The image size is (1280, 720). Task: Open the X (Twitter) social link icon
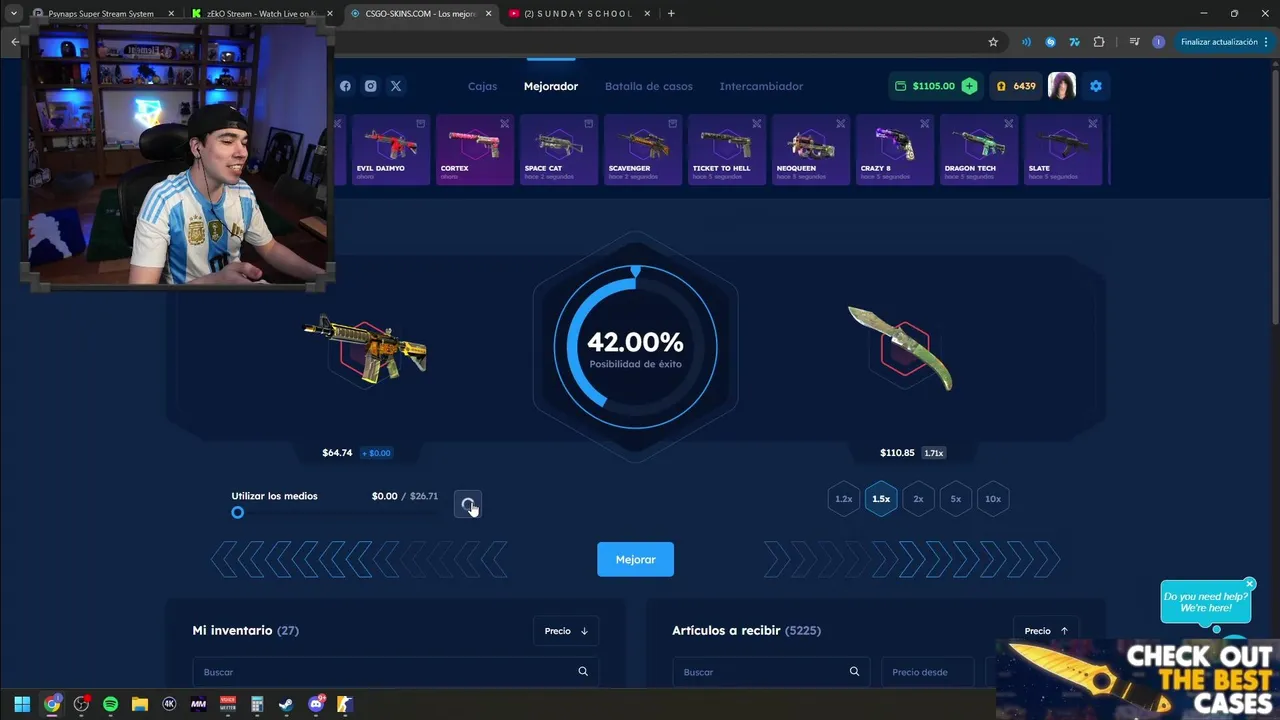[x=396, y=86]
